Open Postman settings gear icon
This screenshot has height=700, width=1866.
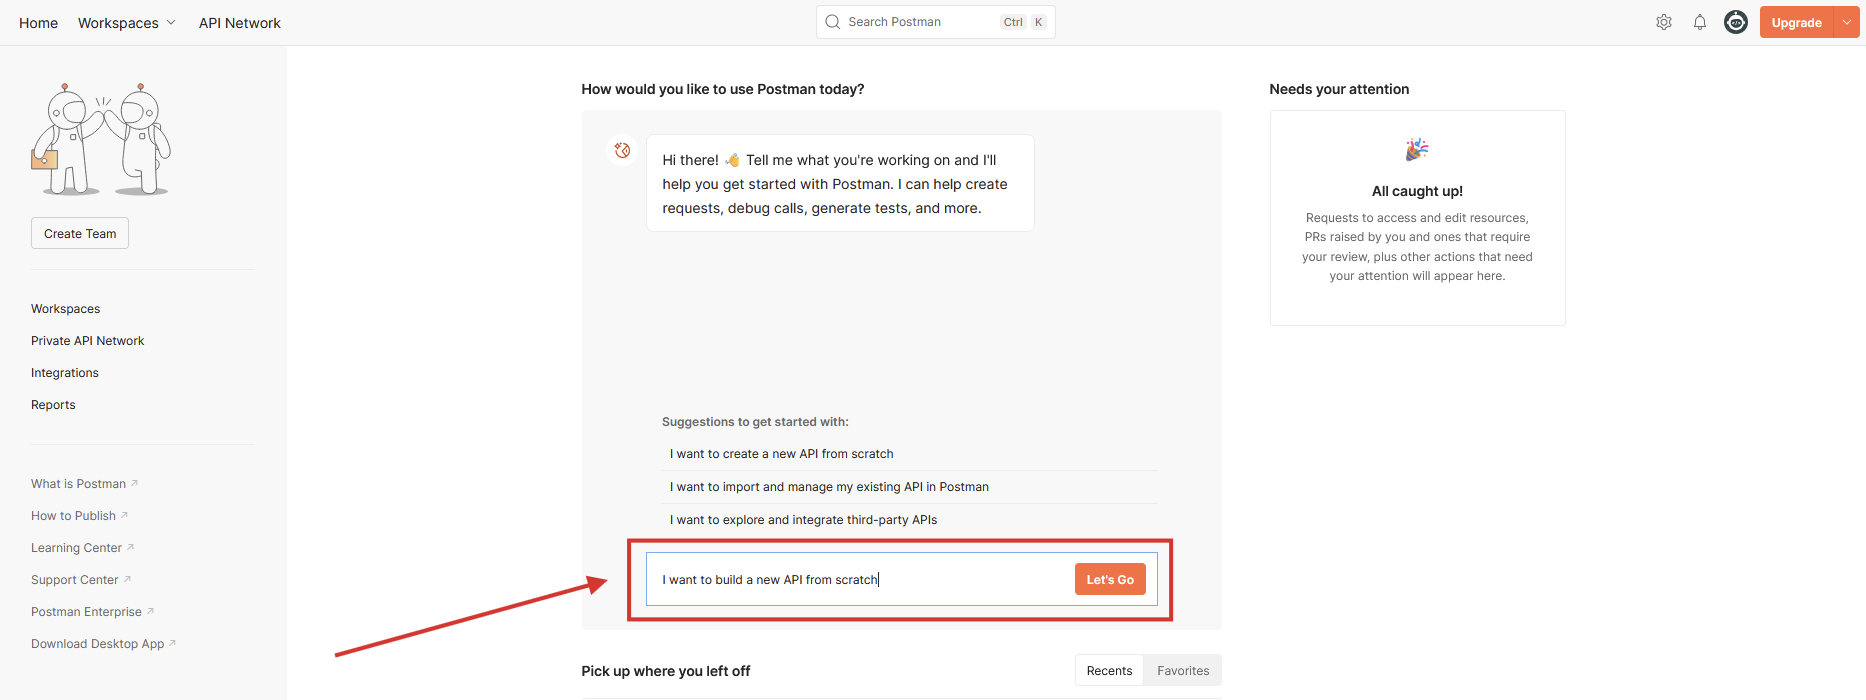1663,21
